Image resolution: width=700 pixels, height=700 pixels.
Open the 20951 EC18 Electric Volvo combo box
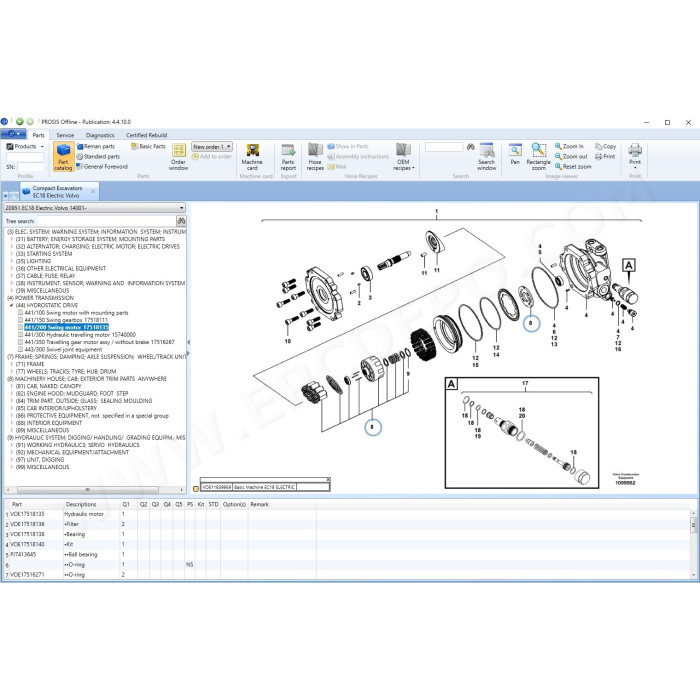94,208
